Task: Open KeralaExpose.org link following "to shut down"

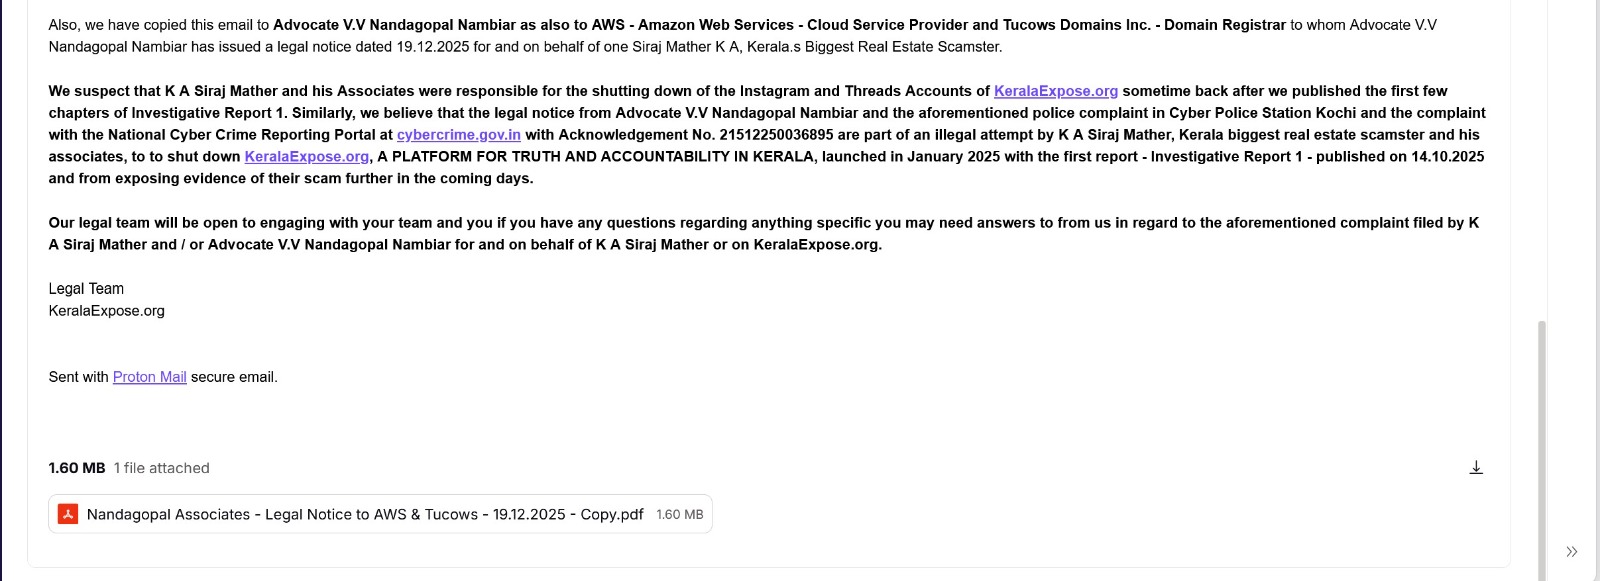Action: (x=306, y=157)
